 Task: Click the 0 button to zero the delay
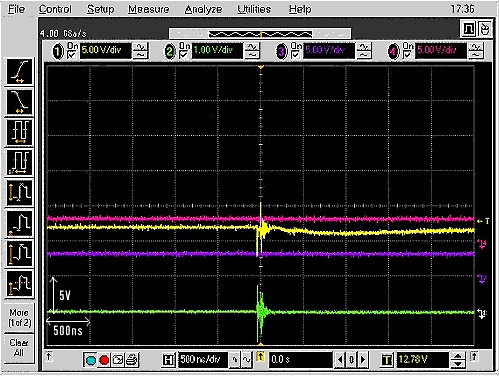(x=351, y=360)
